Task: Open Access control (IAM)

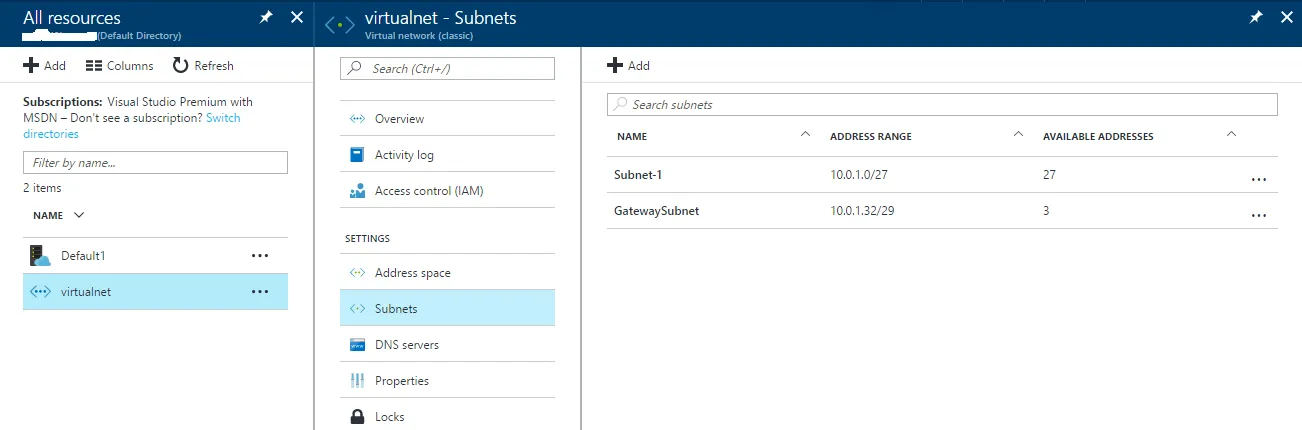Action: [428, 191]
